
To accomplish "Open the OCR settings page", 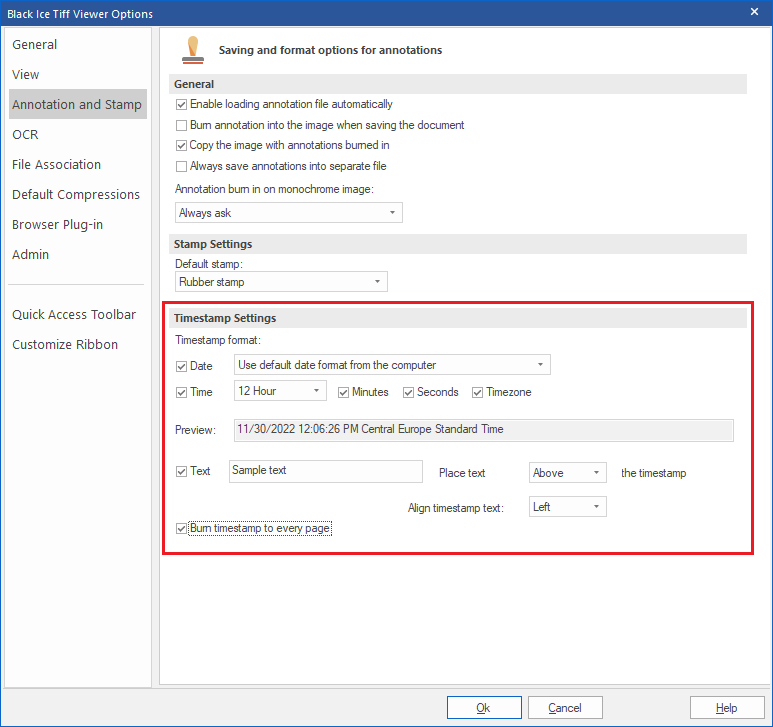I will click(26, 135).
